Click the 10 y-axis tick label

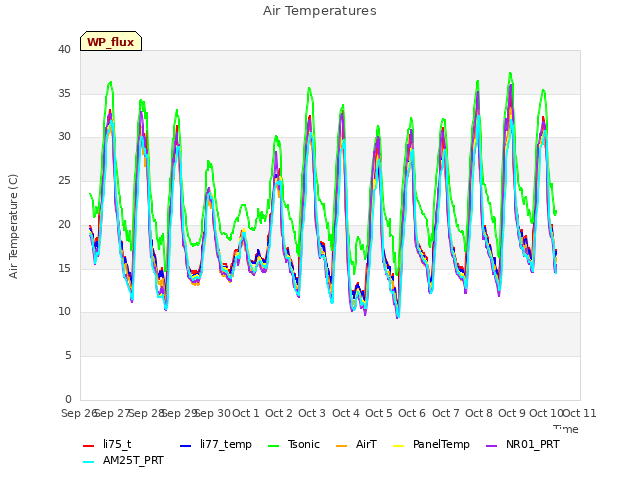pos(64,311)
